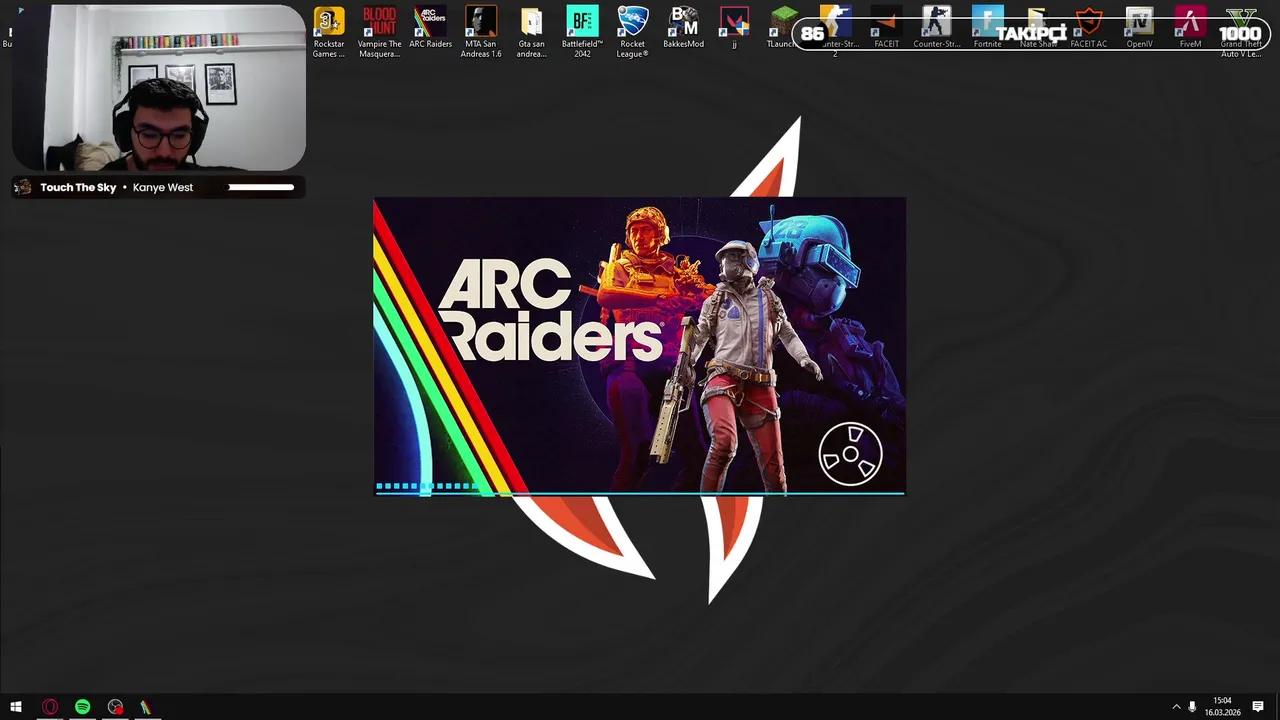The height and width of the screenshot is (720, 1280).
Task: Open Battlefield 2042 shortcut
Action: pyautogui.click(x=582, y=22)
